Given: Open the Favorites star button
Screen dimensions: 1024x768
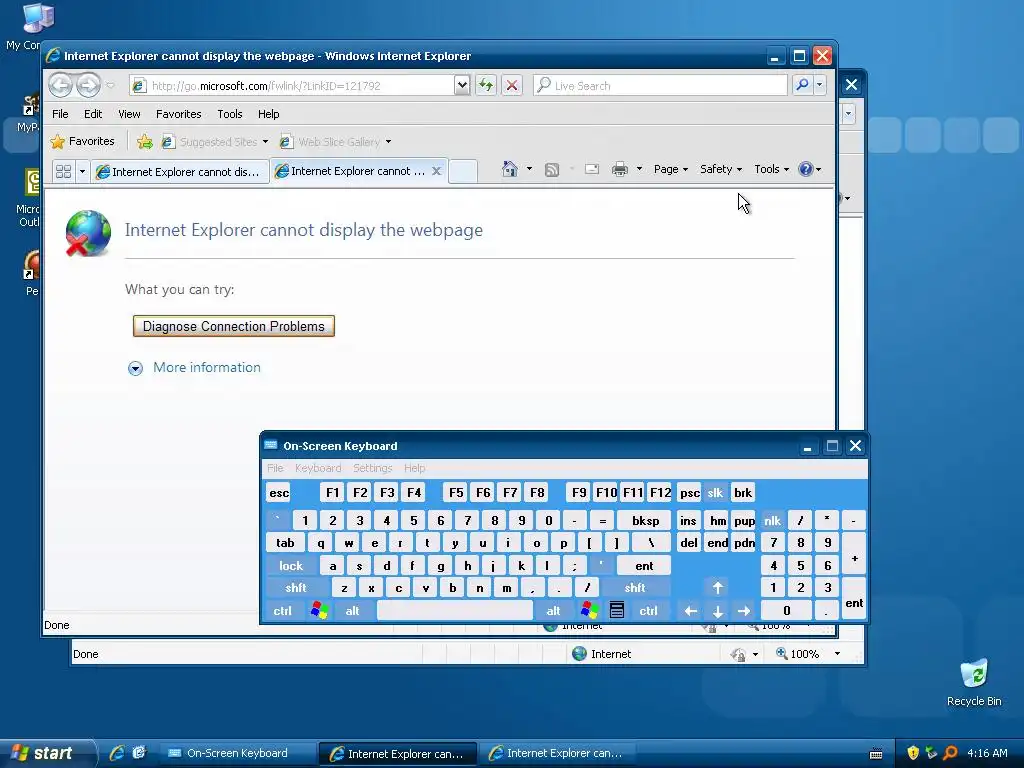Looking at the screenshot, I should click(83, 141).
